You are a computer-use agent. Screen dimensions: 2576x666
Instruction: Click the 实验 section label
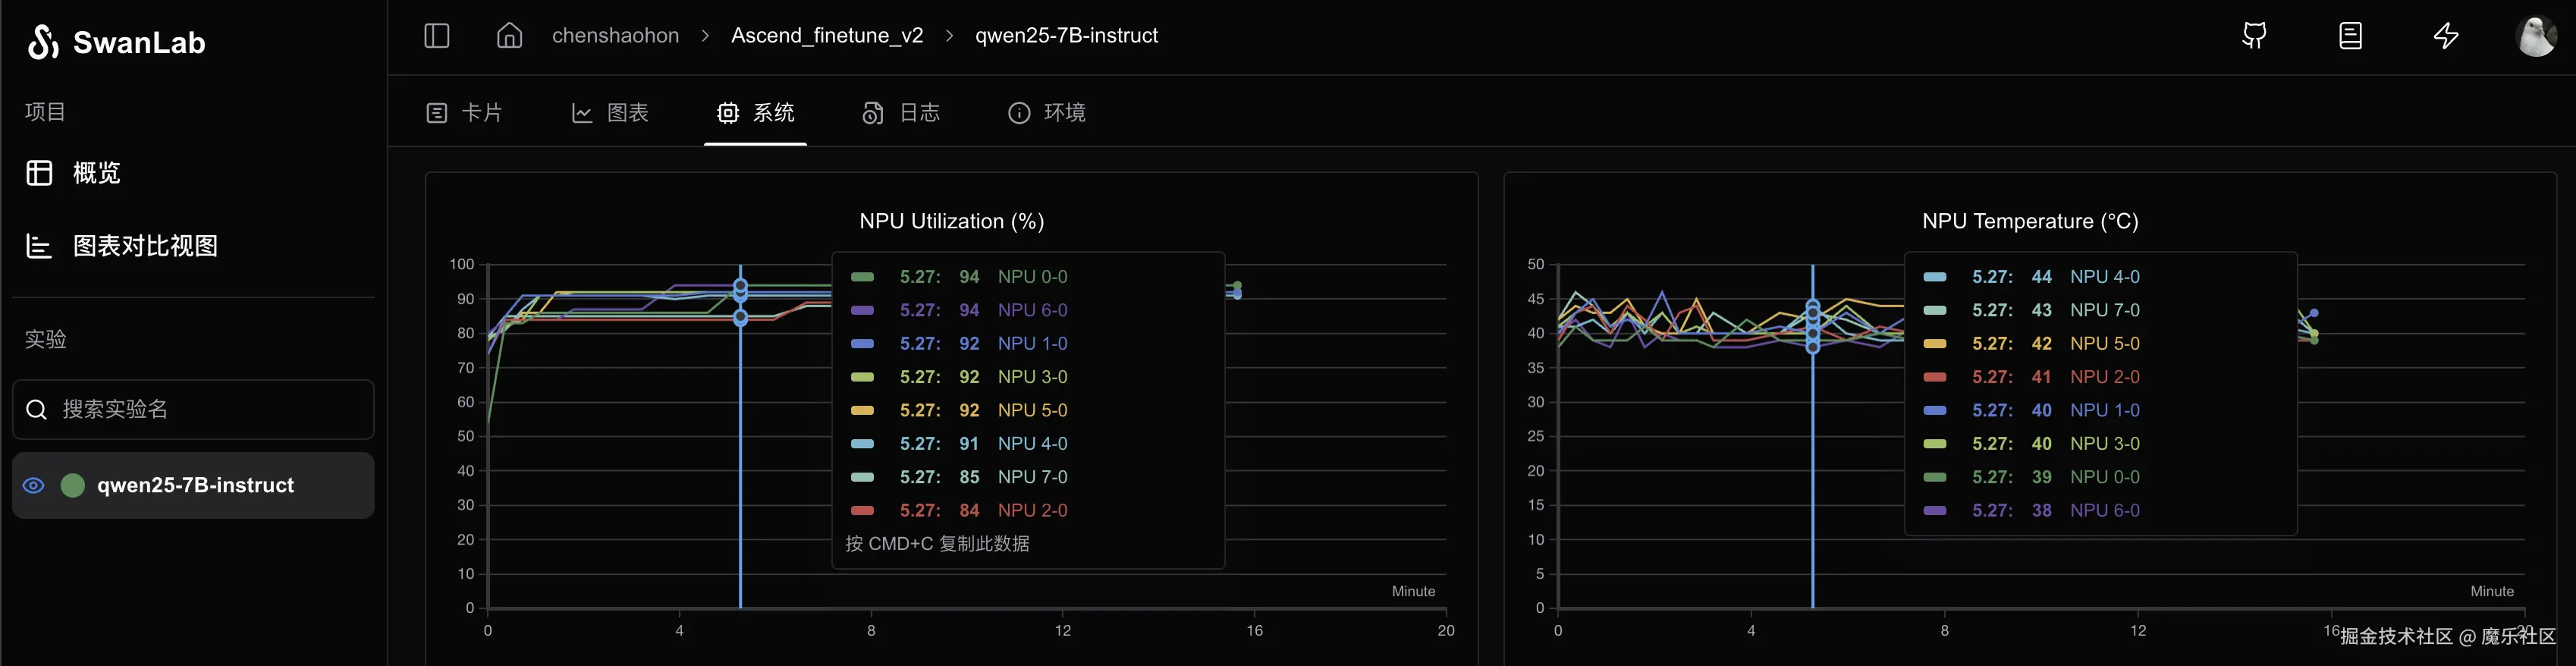45,340
